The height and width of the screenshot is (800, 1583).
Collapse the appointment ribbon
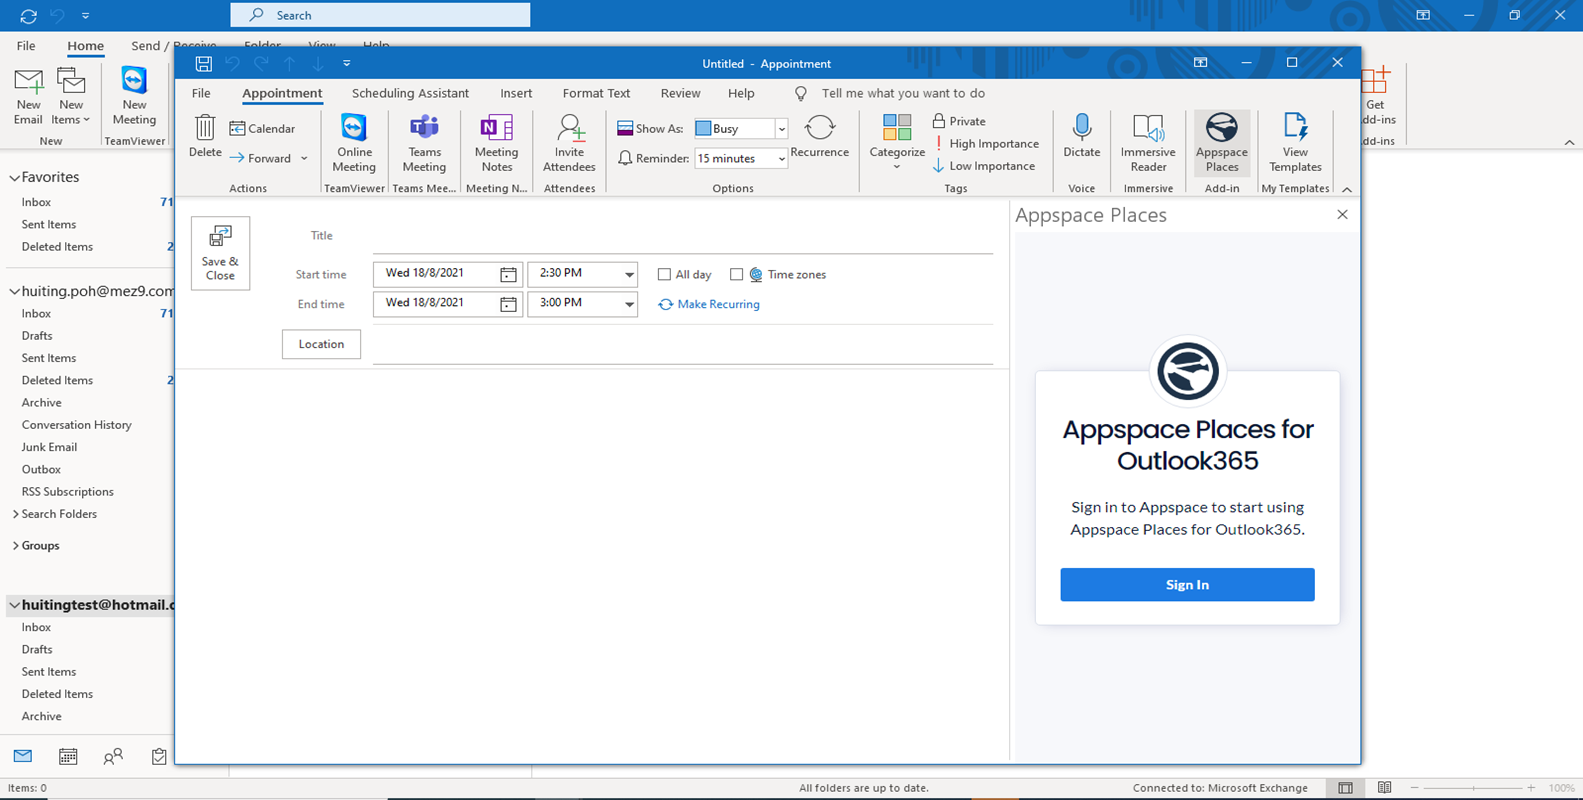click(1347, 189)
